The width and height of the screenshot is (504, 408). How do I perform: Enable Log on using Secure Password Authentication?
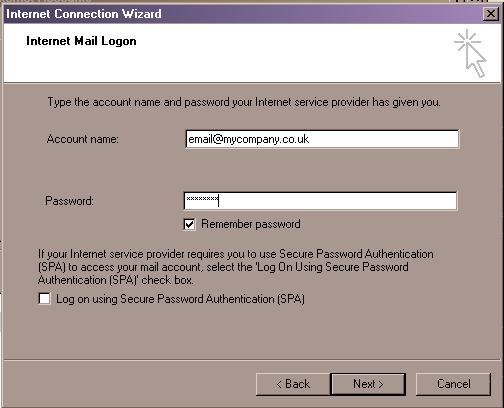(44, 298)
